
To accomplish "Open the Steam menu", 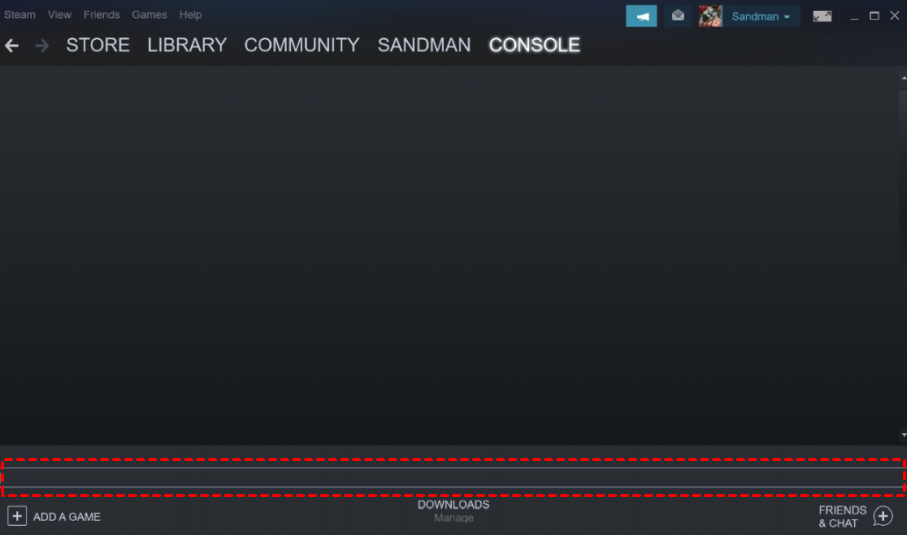I will click(x=20, y=14).
